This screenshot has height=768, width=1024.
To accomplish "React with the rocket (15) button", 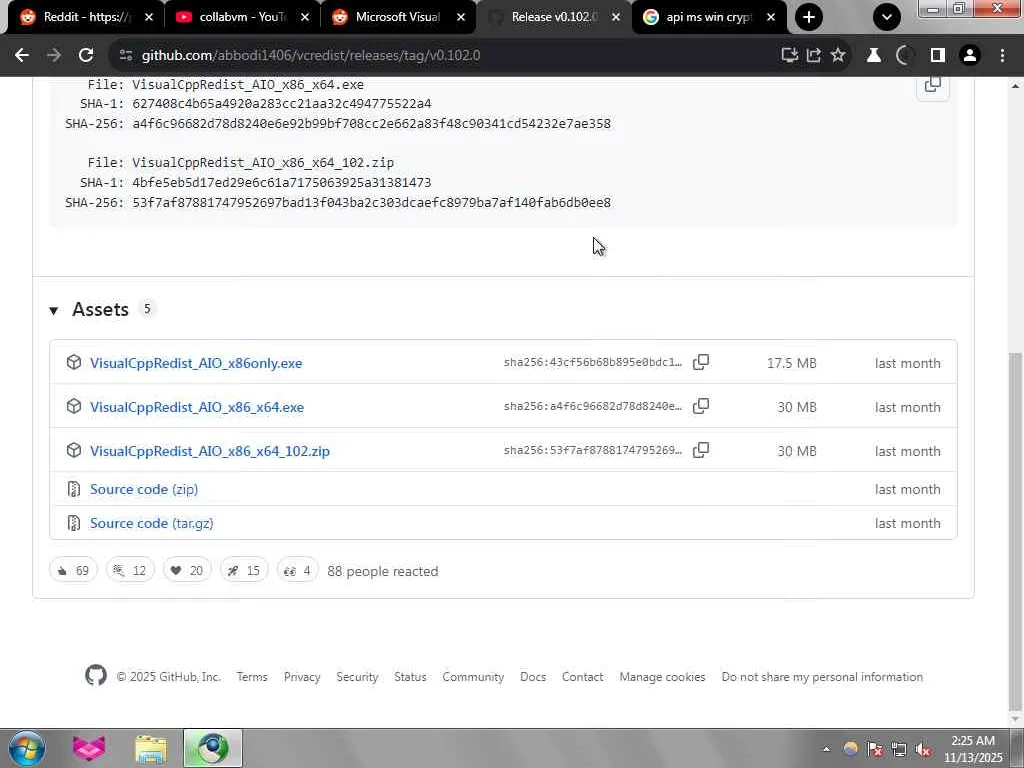I will [244, 570].
